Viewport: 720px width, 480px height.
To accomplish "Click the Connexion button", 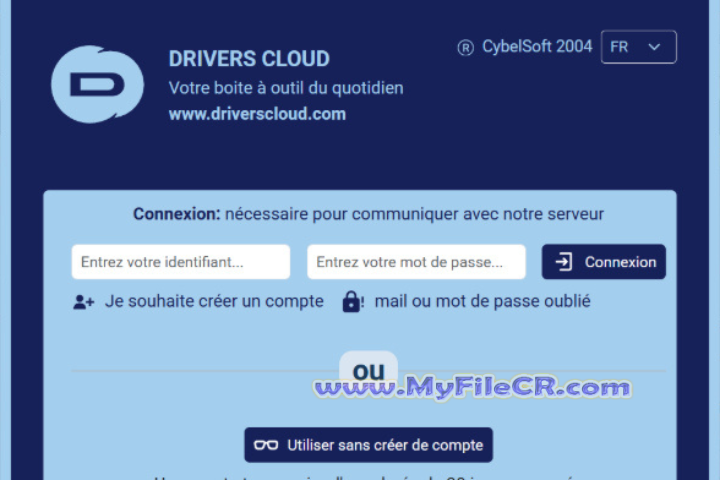I will click(603, 262).
